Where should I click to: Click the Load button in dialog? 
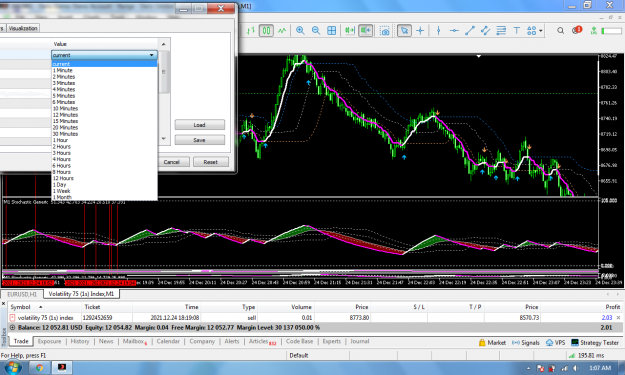(199, 125)
